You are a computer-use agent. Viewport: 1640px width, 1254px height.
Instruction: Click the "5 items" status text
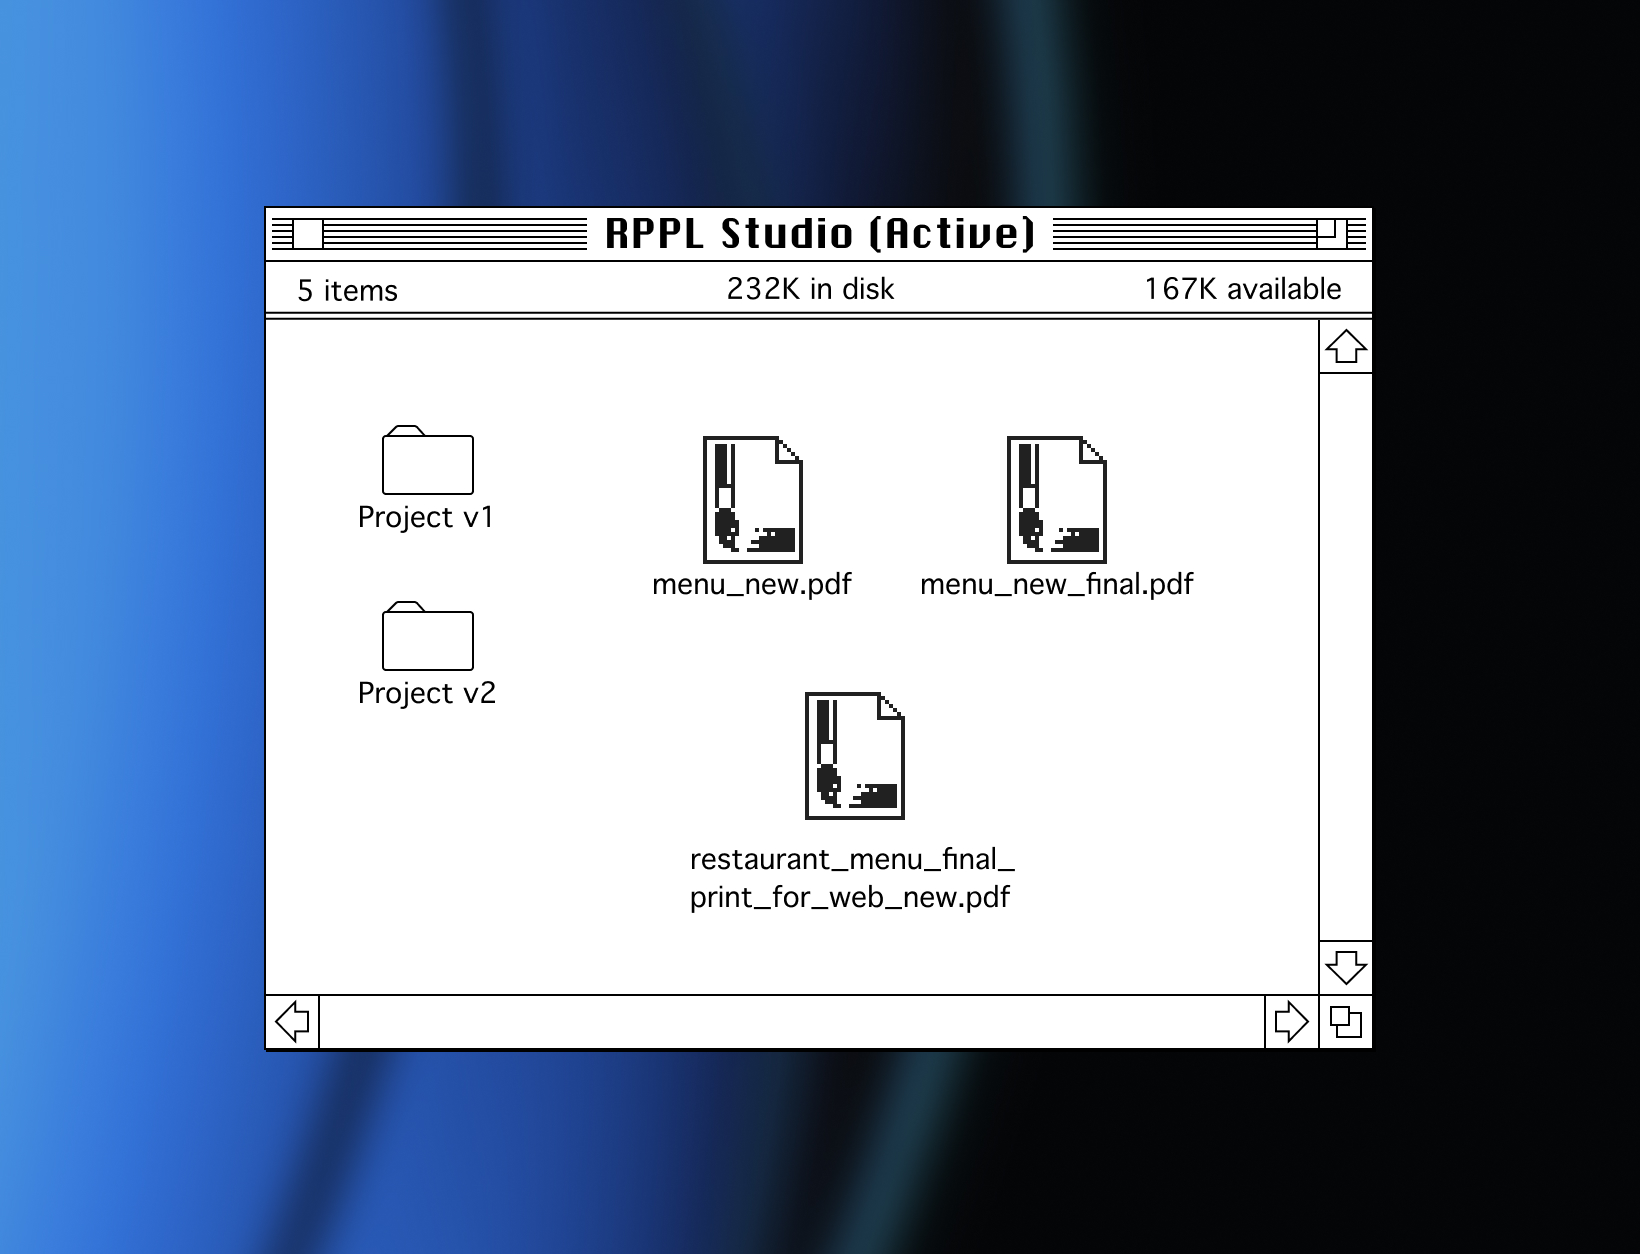347,290
